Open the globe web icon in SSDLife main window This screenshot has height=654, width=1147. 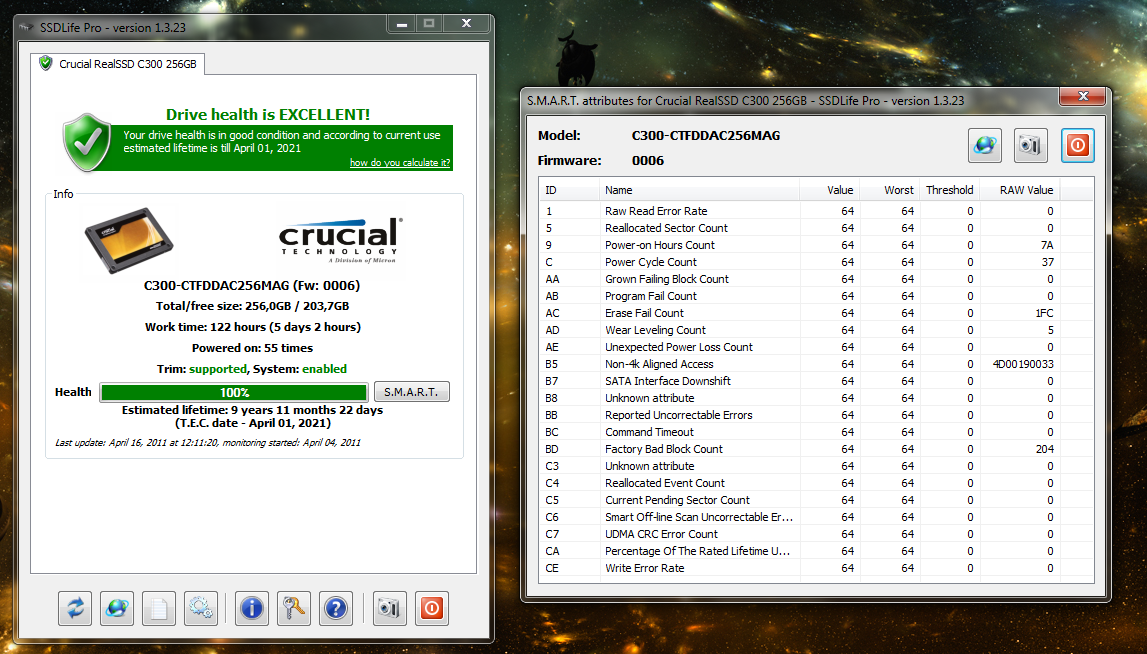coord(117,609)
